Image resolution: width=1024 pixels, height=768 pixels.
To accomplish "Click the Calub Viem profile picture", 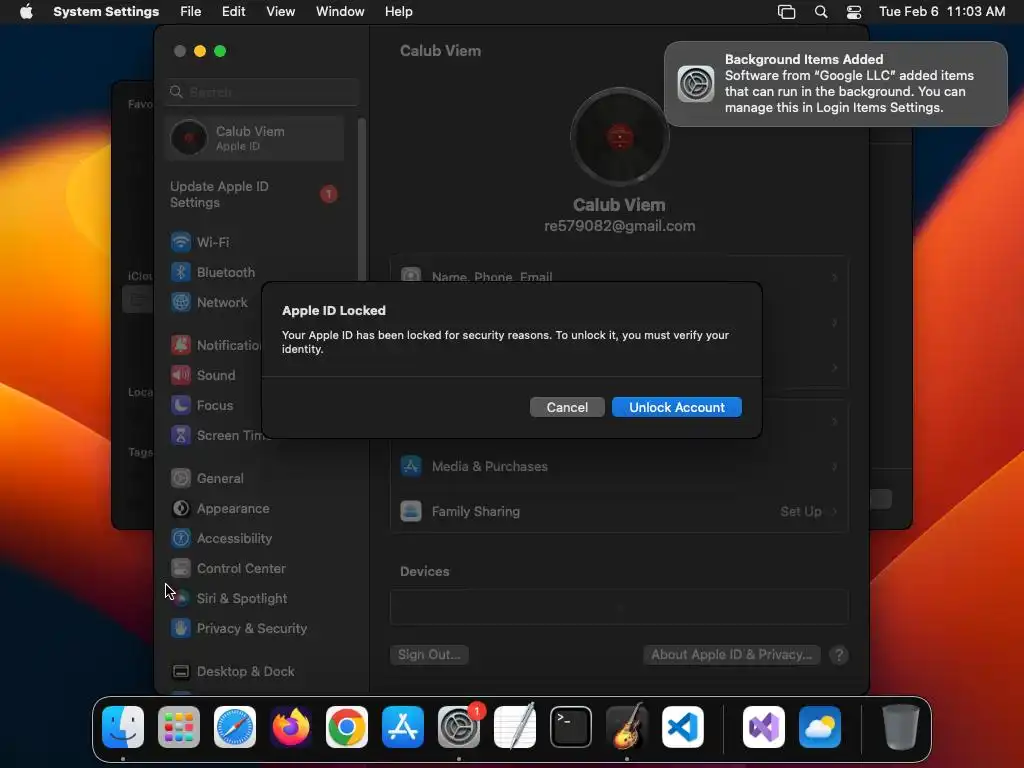I will pos(619,137).
